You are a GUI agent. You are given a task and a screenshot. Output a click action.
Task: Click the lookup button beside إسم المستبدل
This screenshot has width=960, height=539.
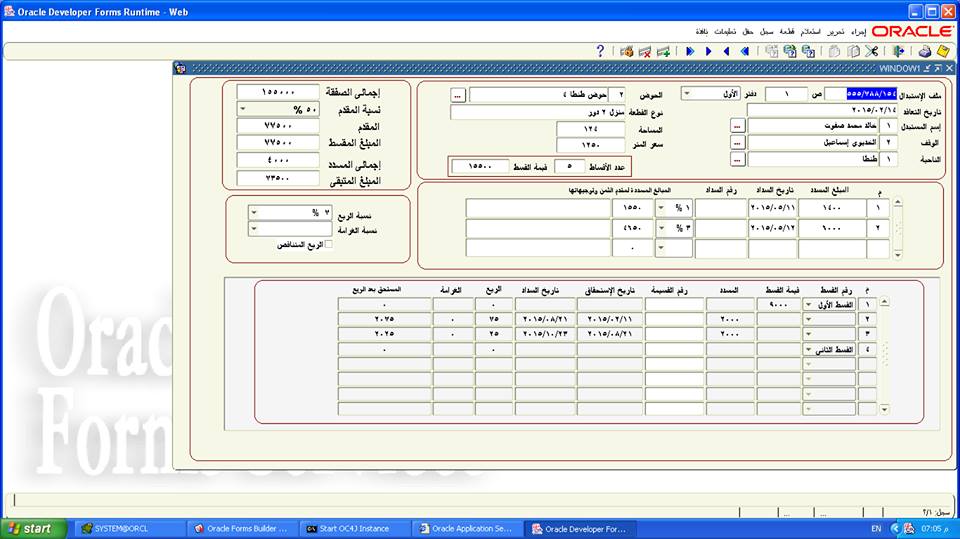(737, 127)
